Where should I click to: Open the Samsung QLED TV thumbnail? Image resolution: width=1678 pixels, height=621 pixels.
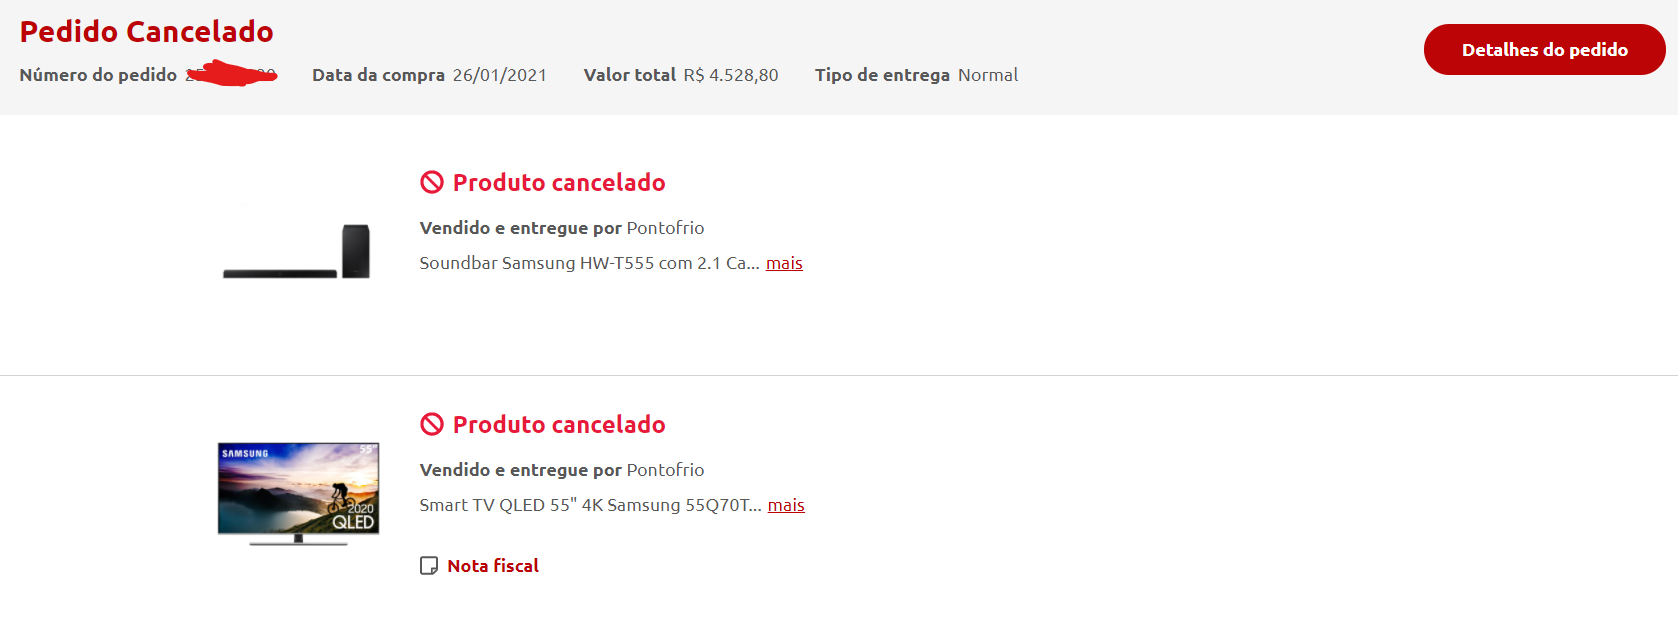(298, 494)
